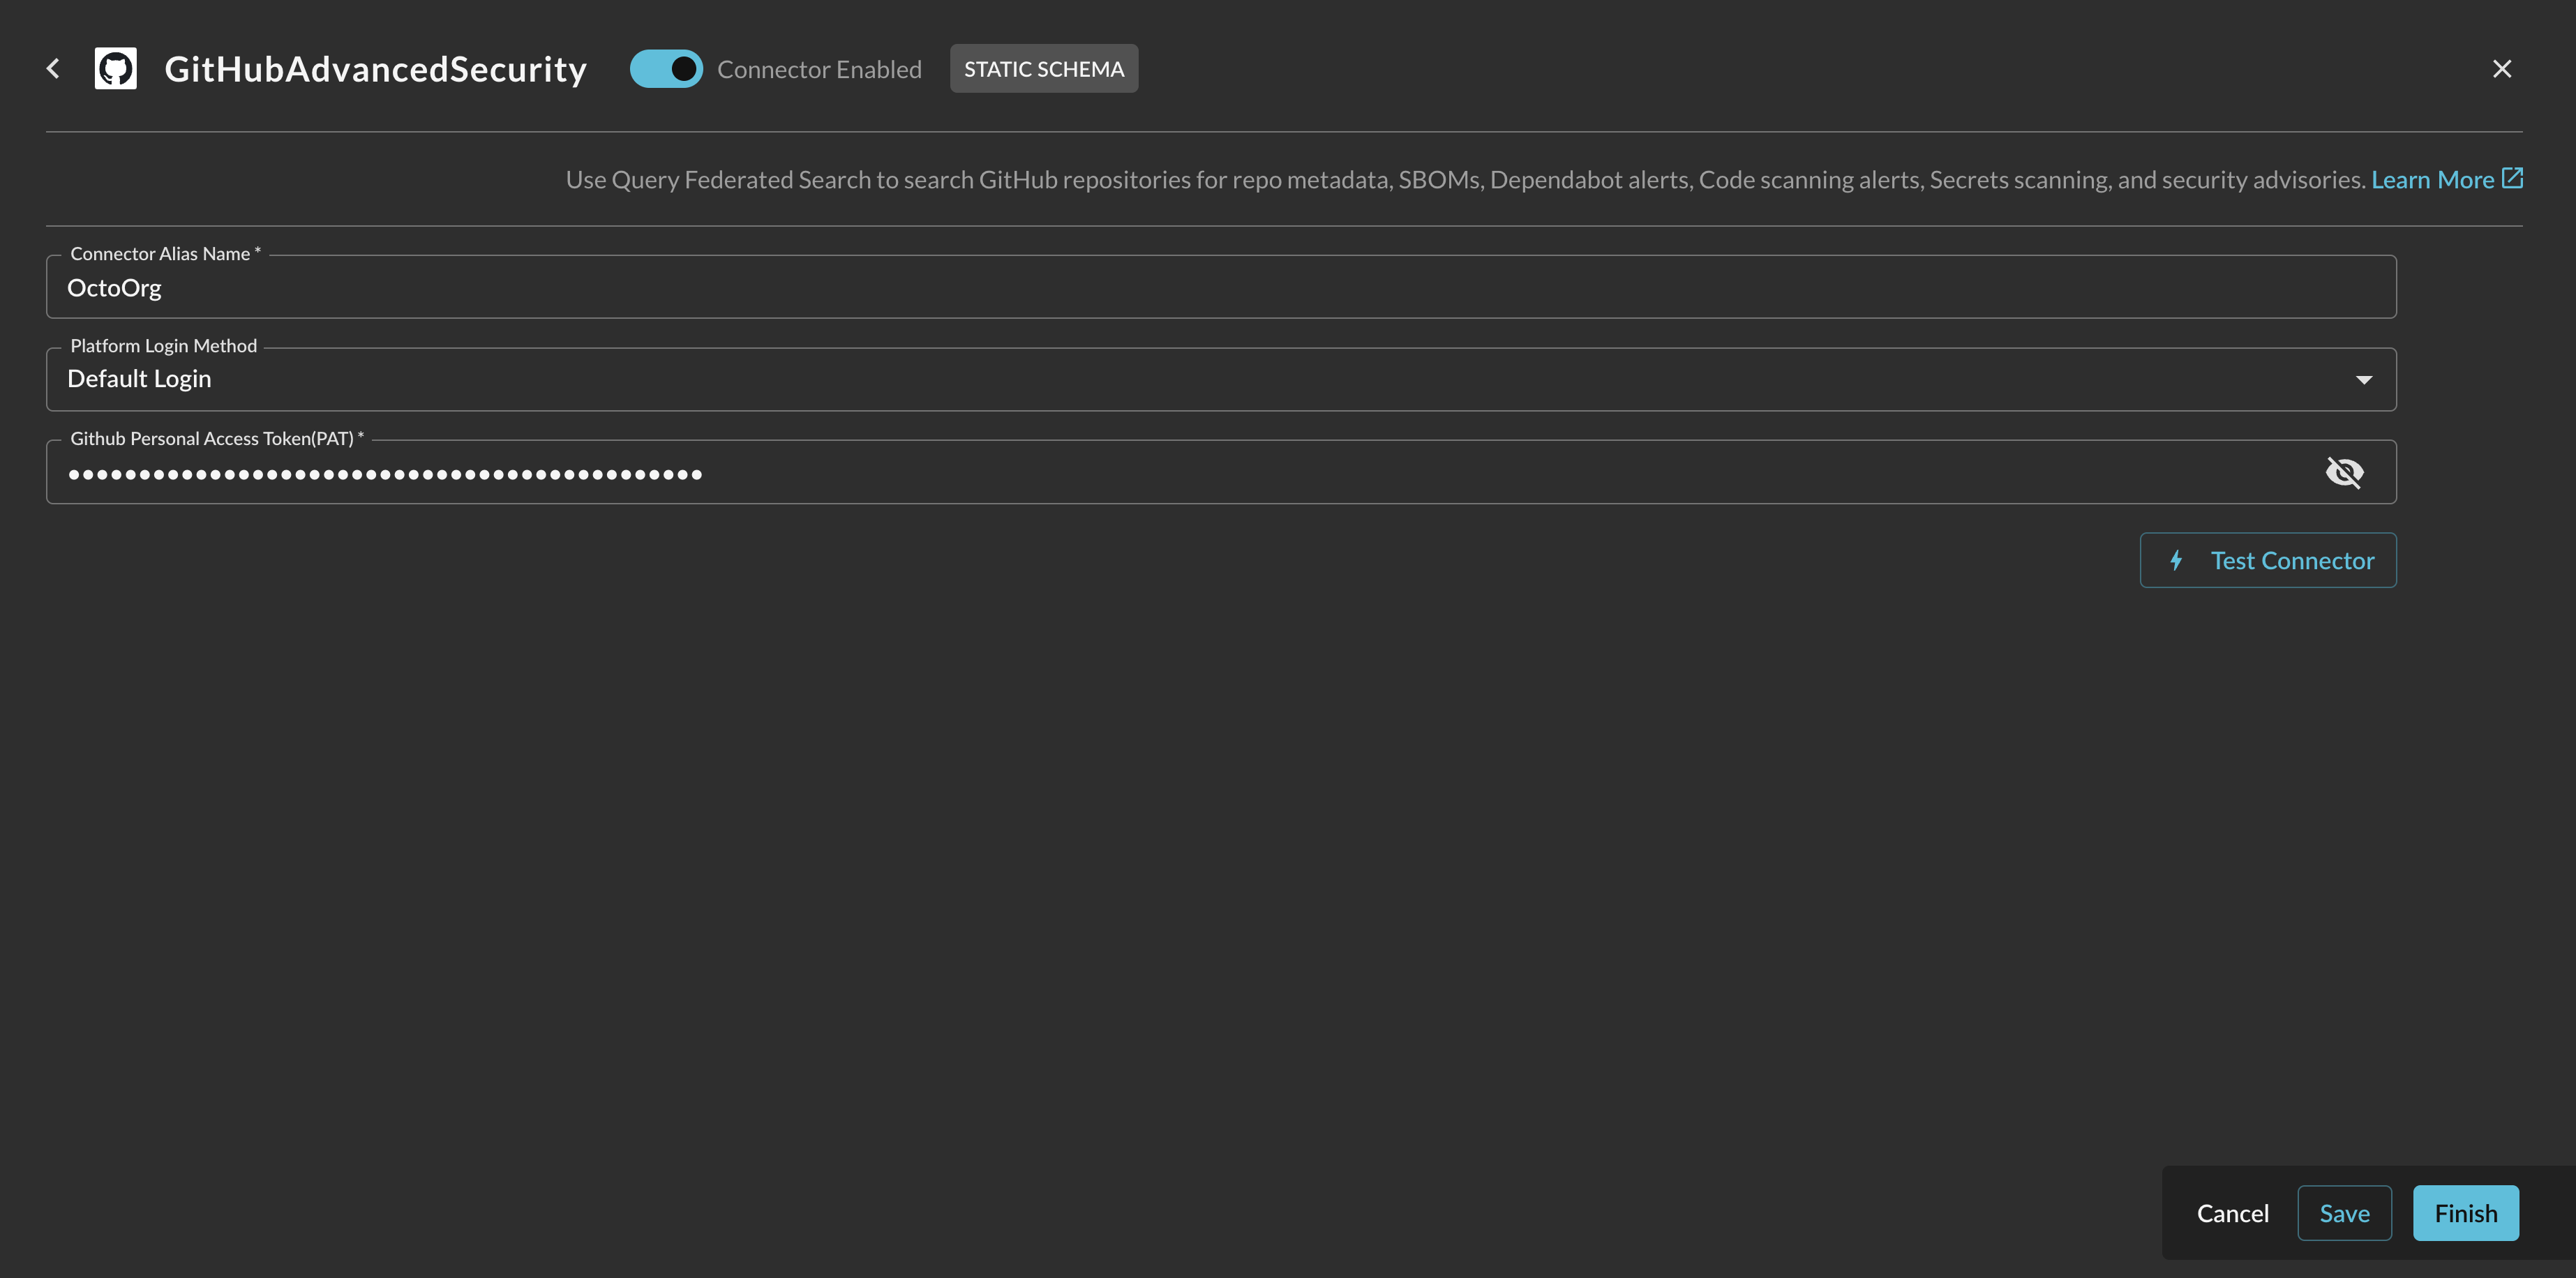Click the Connector Alias Name field
The height and width of the screenshot is (1278, 2576).
click(1221, 287)
